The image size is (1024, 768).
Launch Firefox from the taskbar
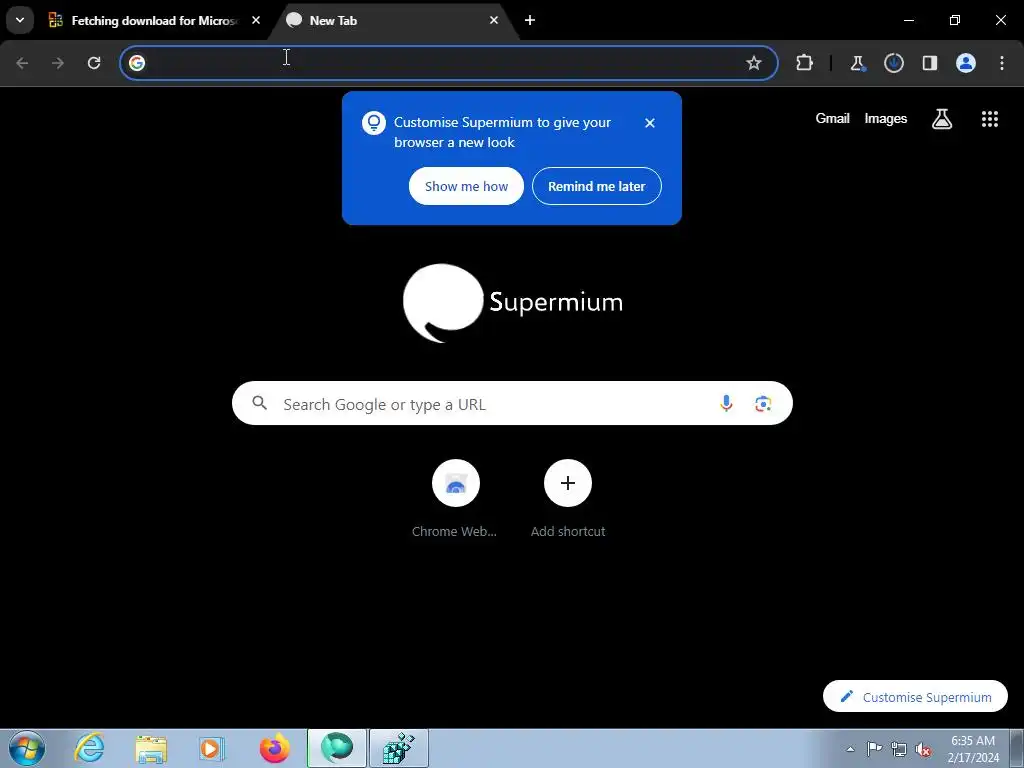pos(274,748)
